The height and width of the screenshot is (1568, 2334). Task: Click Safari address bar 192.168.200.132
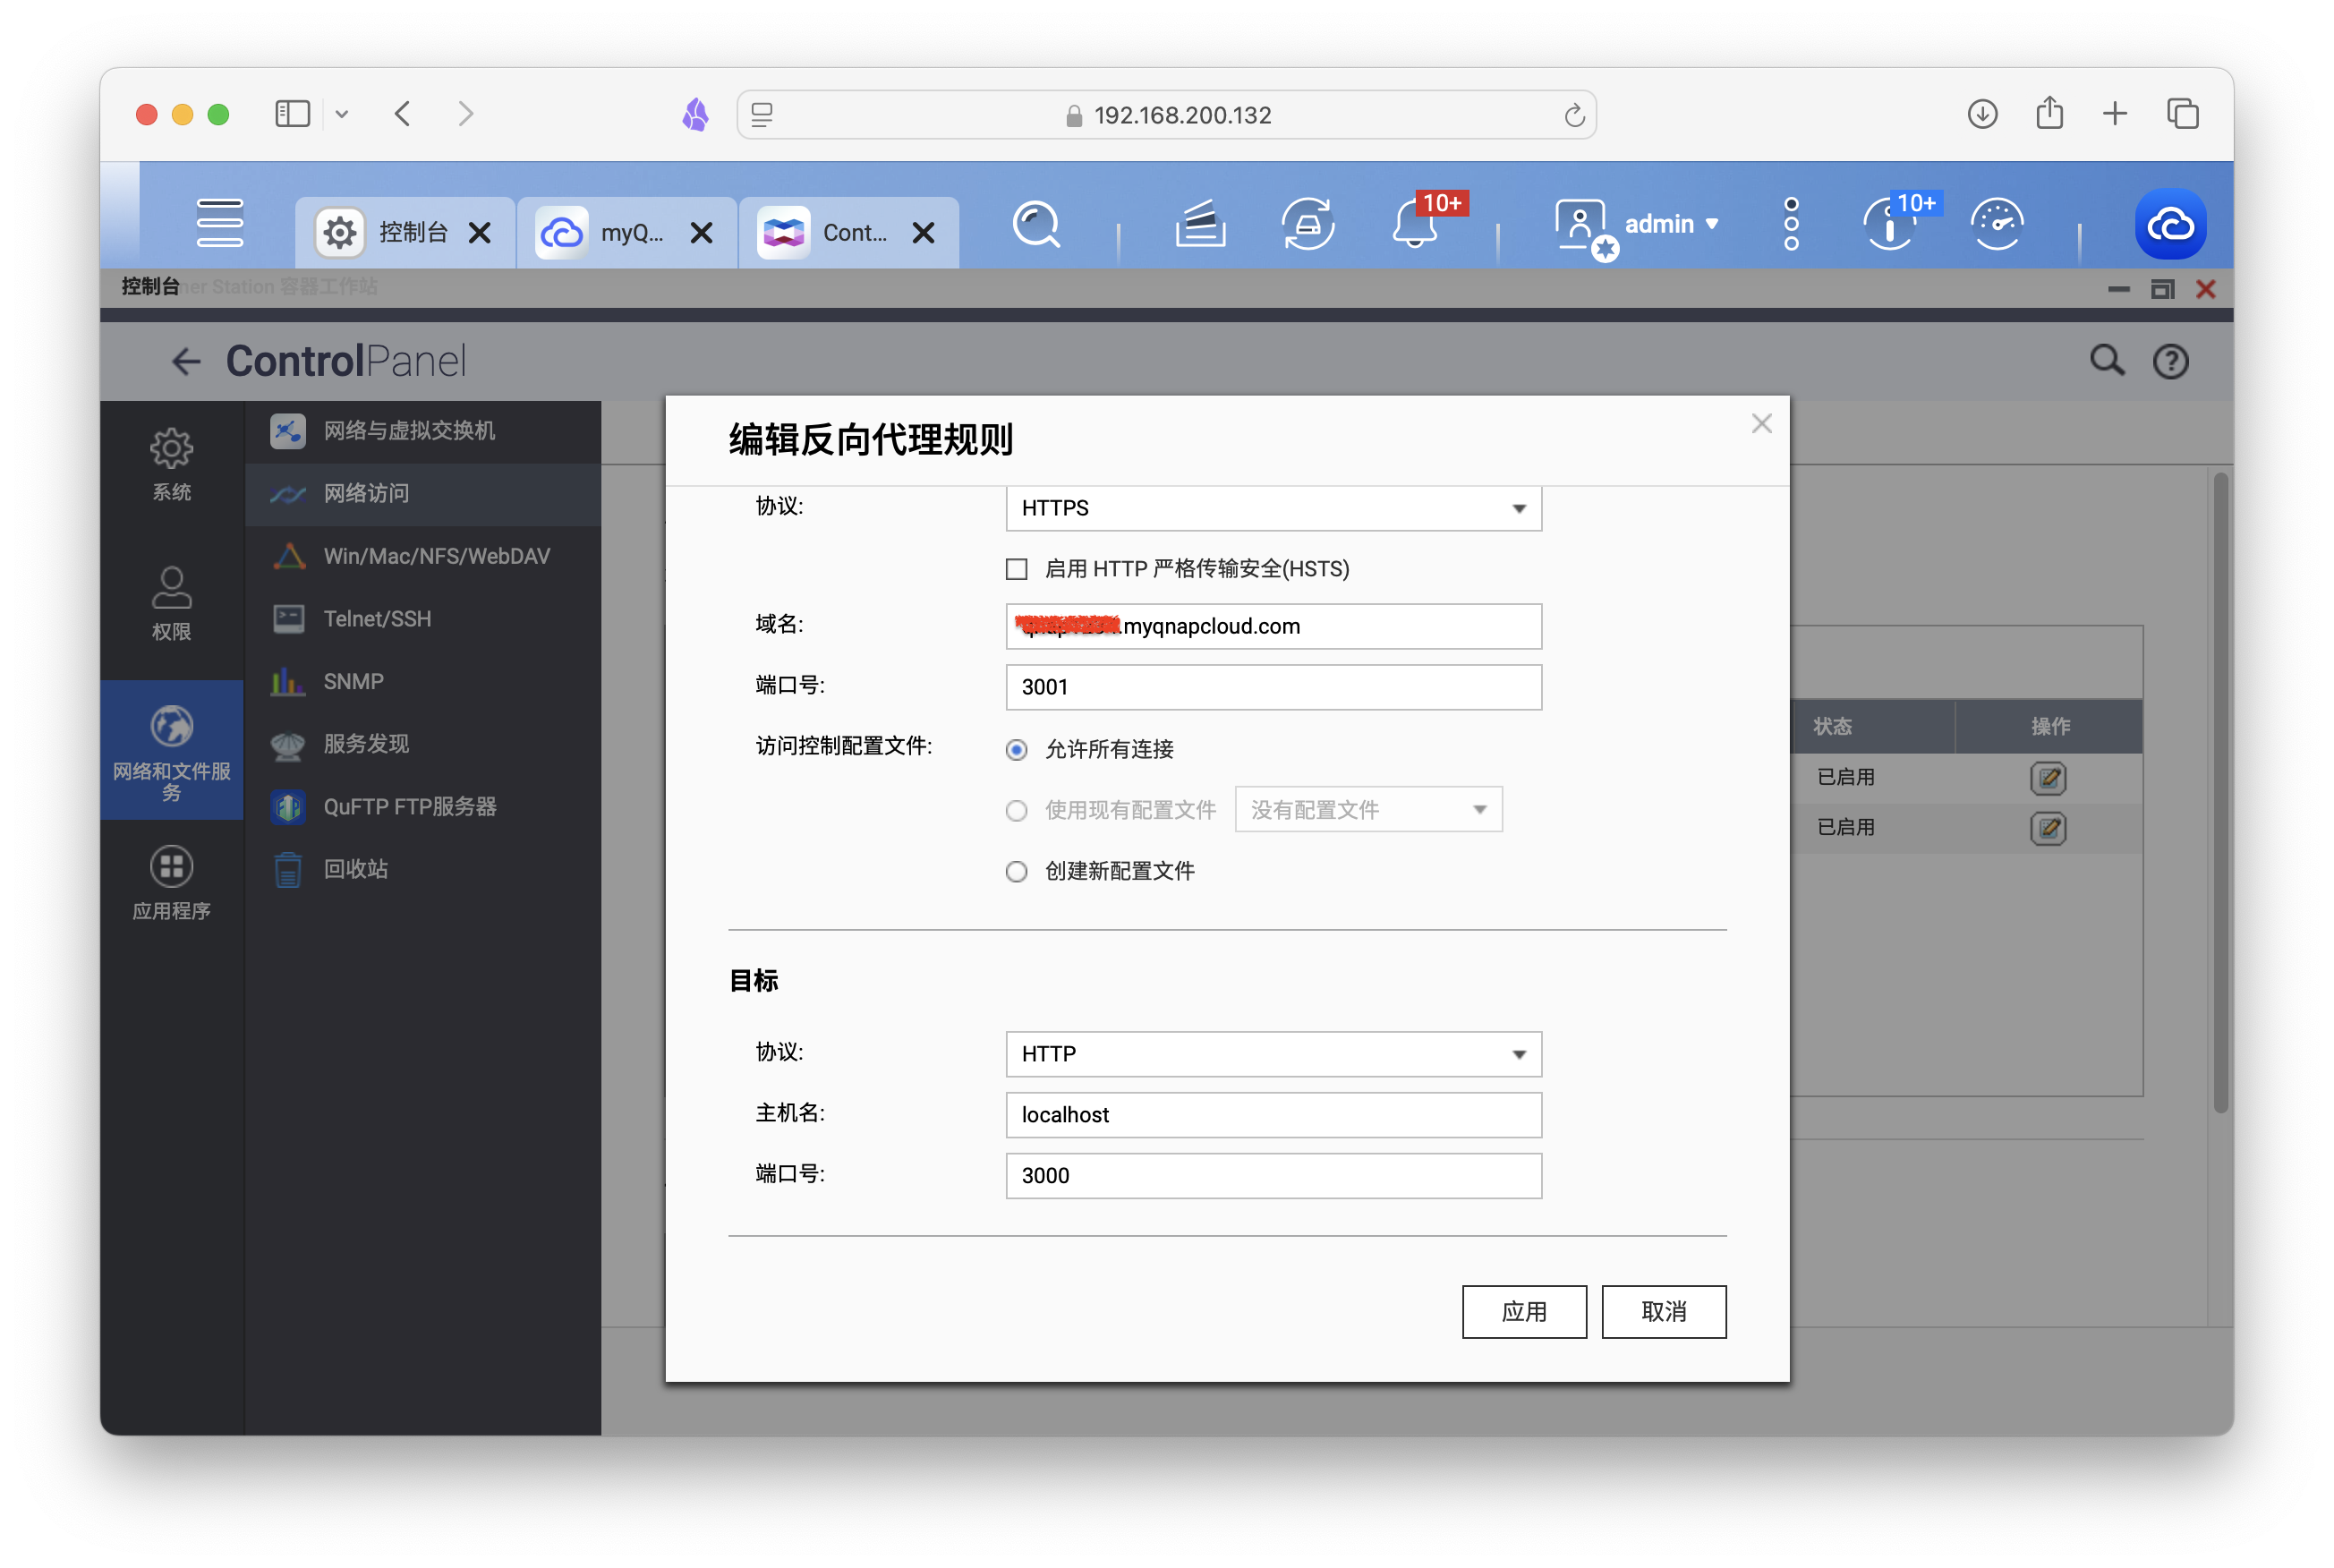pos(1166,115)
